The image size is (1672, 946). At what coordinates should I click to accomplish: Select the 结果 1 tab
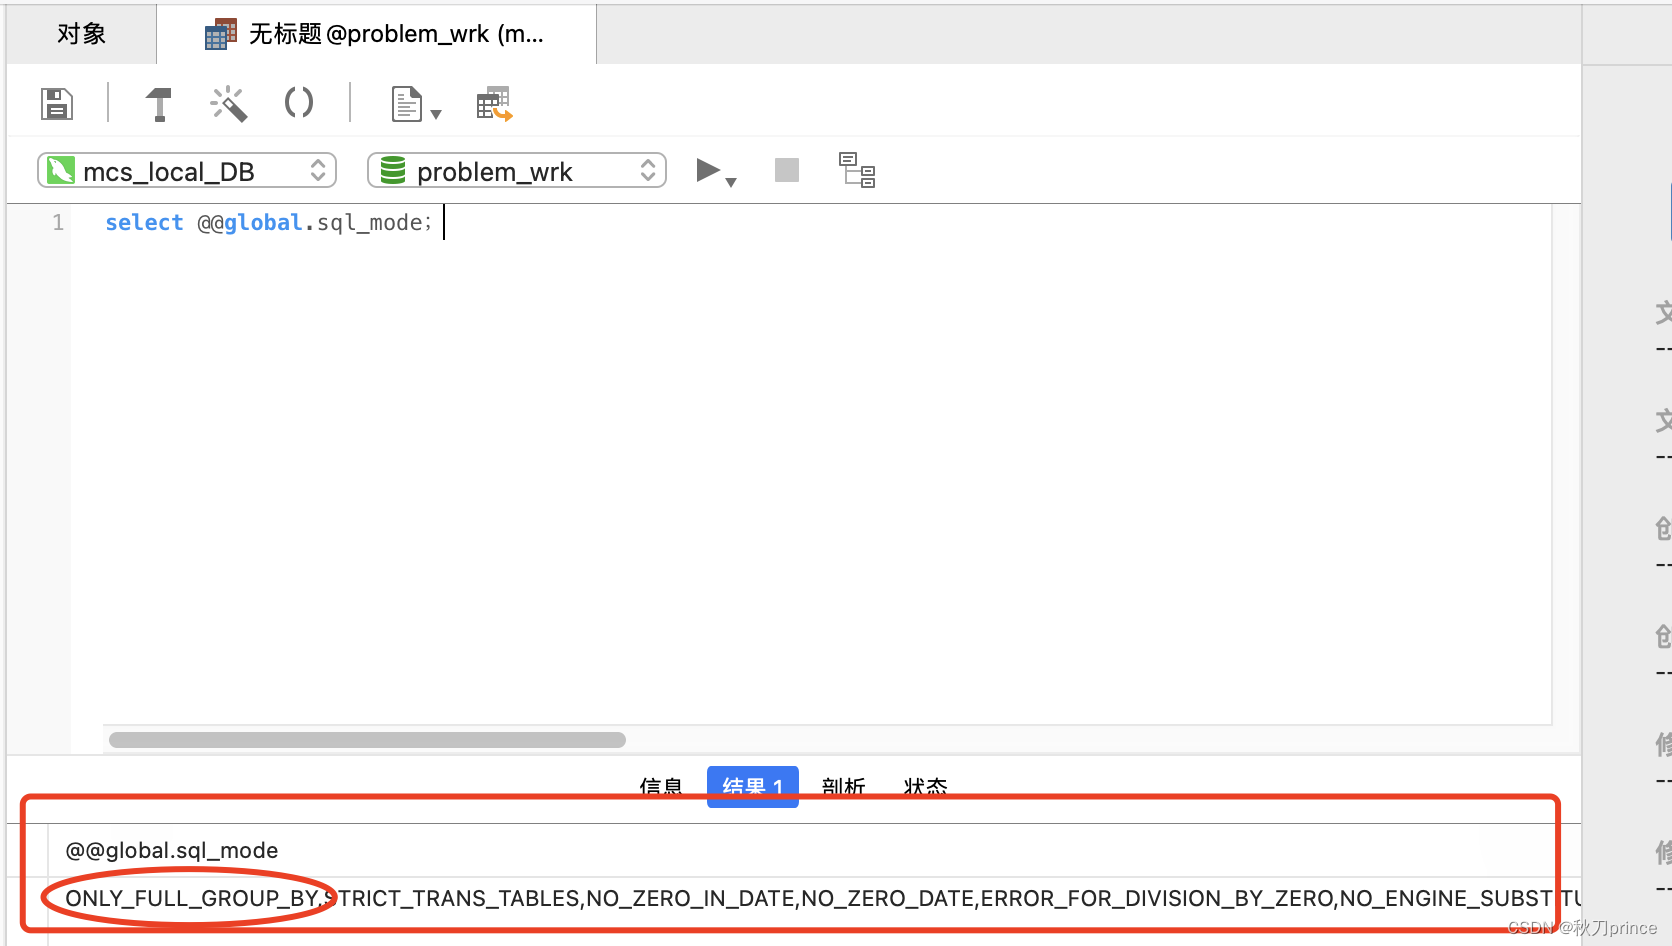coord(752,786)
